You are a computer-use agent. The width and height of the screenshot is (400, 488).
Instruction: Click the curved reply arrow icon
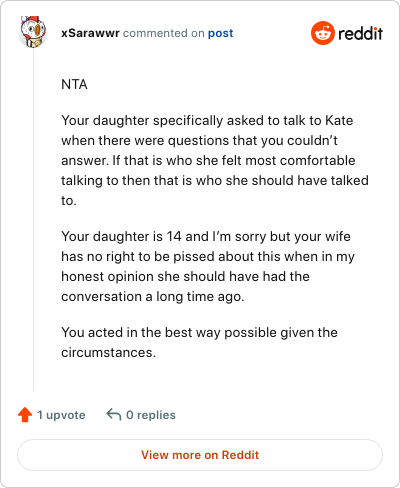(114, 415)
